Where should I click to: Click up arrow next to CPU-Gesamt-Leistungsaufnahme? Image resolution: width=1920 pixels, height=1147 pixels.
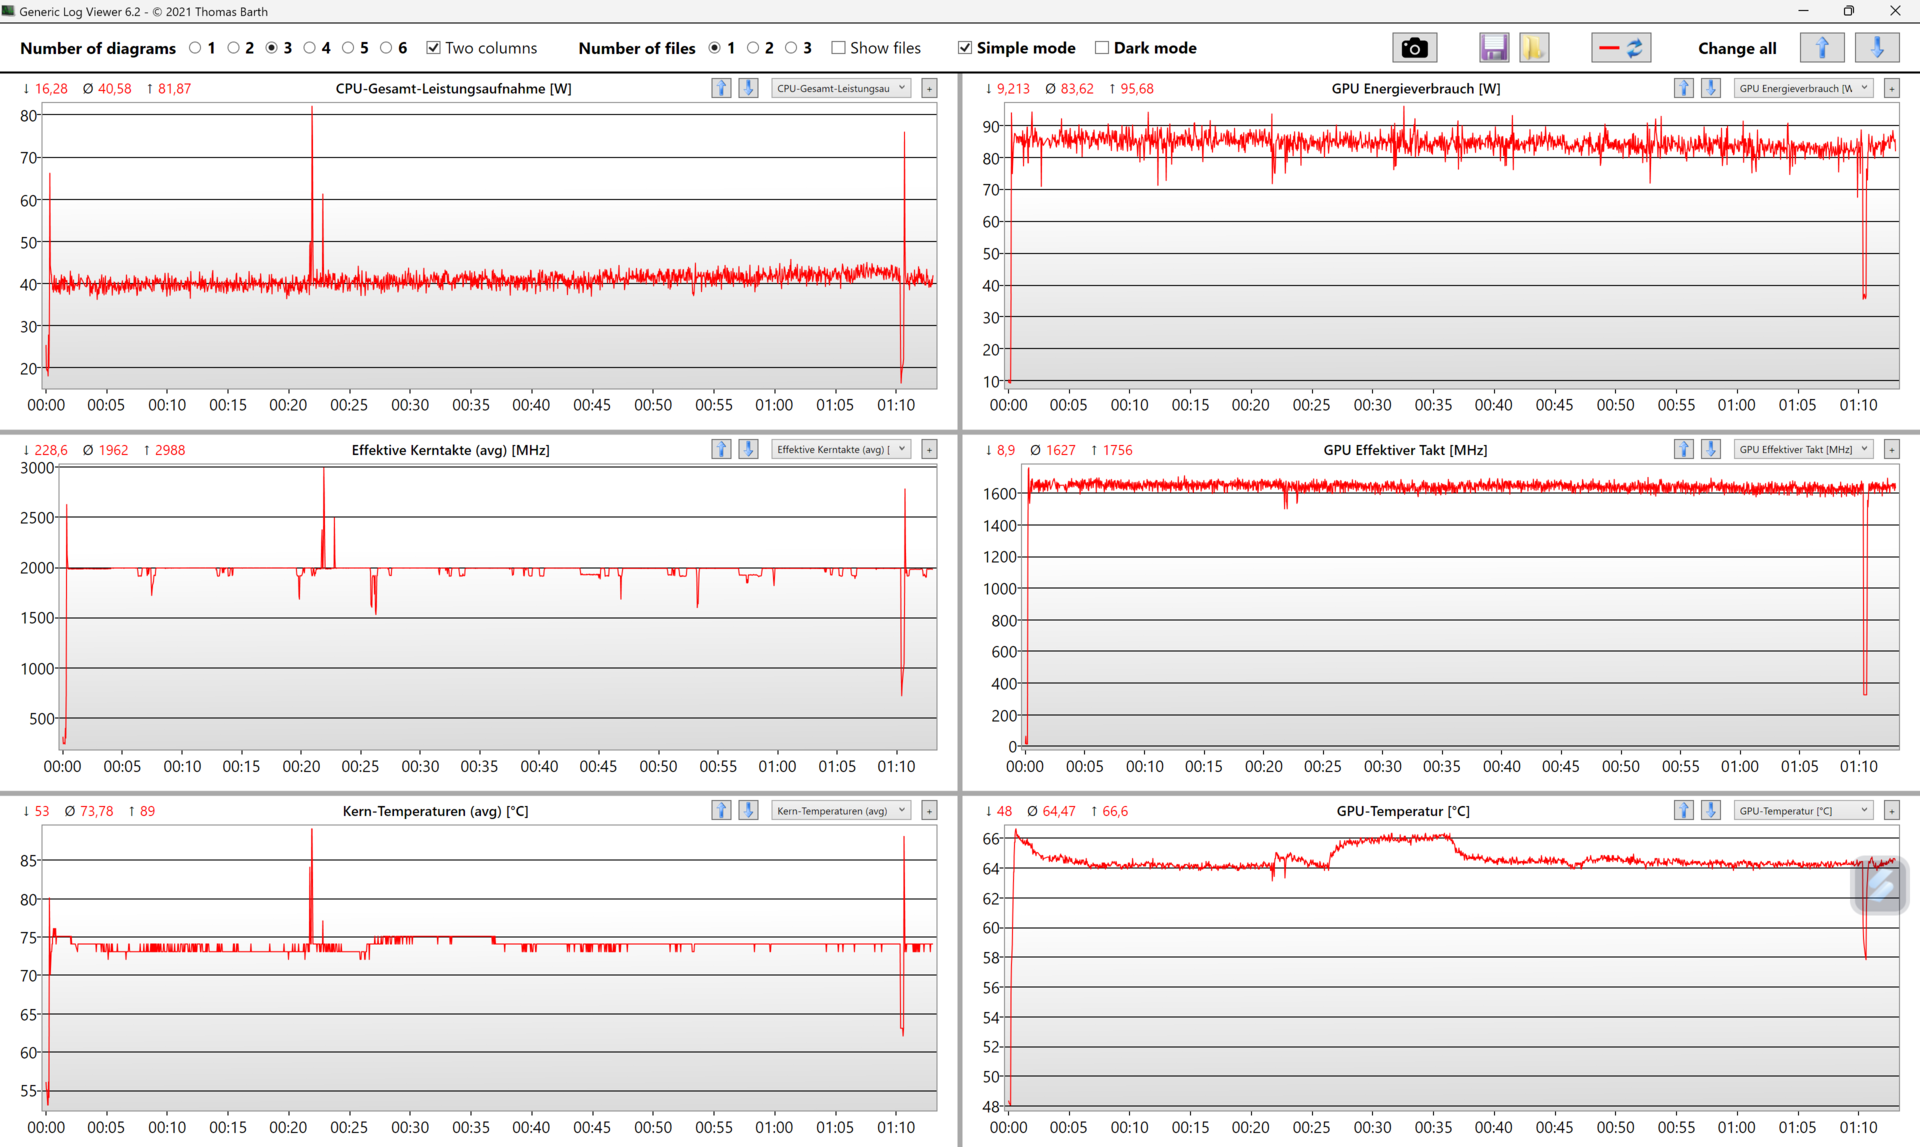(x=721, y=88)
